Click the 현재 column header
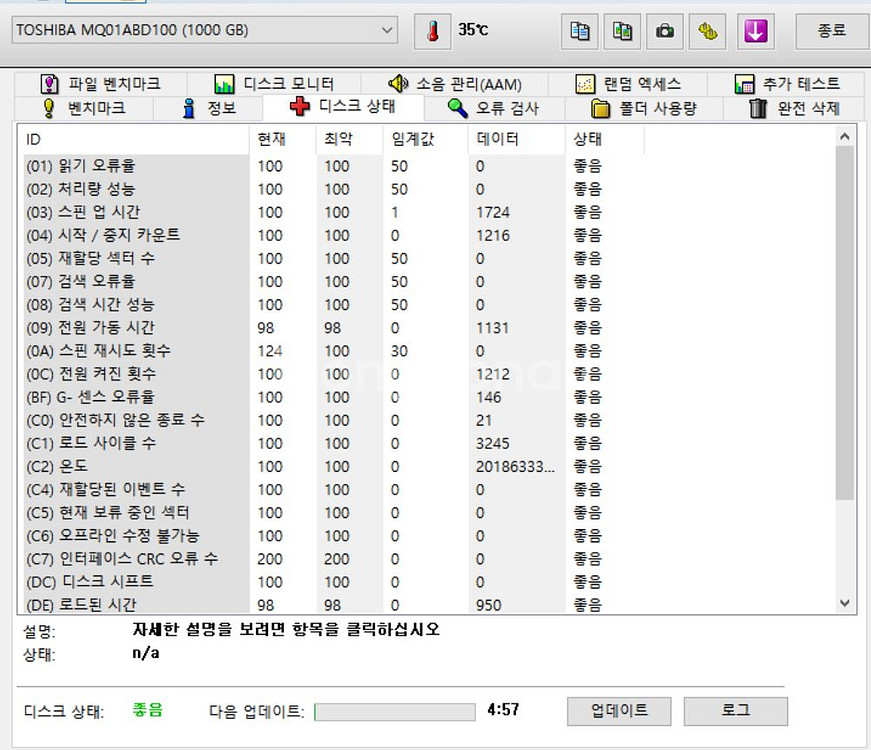Viewport: 871px width, 750px height. coord(283,139)
